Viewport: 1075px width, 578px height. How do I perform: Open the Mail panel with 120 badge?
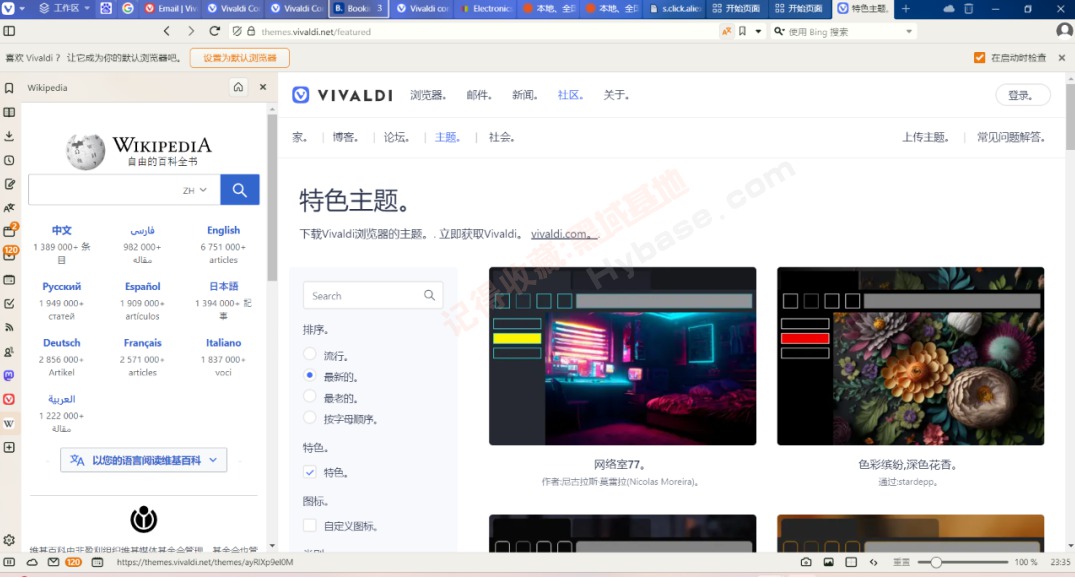click(x=10, y=254)
